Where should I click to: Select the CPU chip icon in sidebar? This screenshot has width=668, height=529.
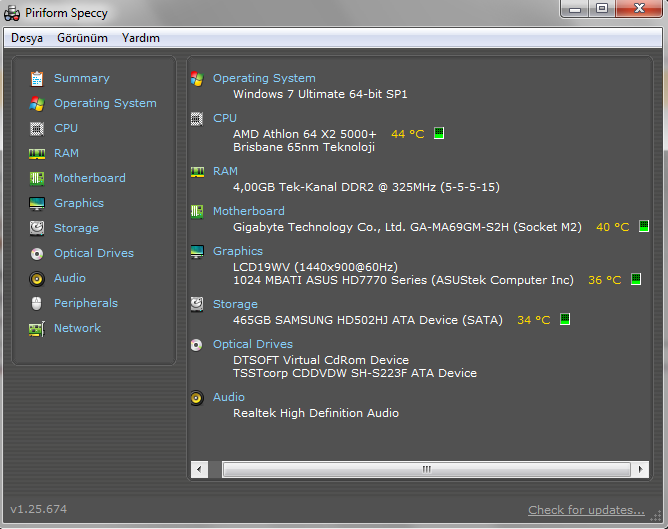pyautogui.click(x=37, y=128)
